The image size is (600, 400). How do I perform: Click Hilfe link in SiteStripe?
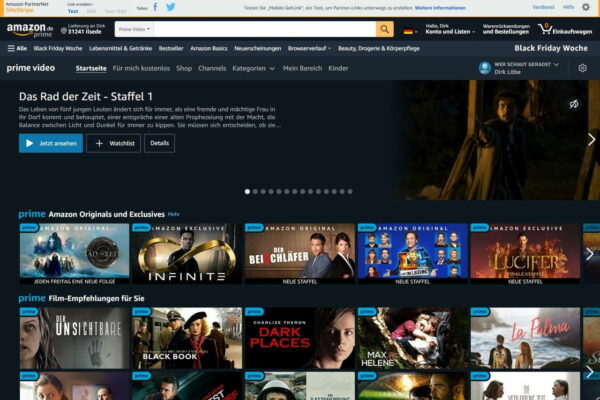click(569, 7)
